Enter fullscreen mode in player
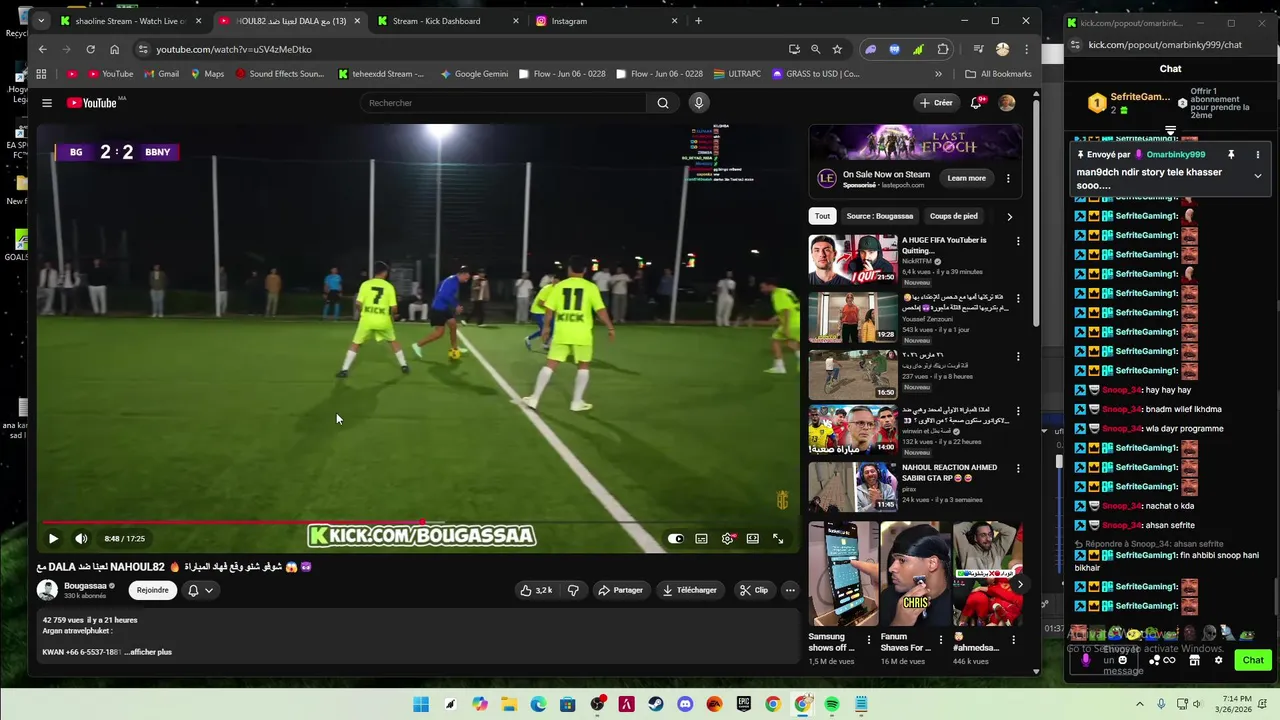Viewport: 1280px width, 720px height. pyautogui.click(x=778, y=539)
